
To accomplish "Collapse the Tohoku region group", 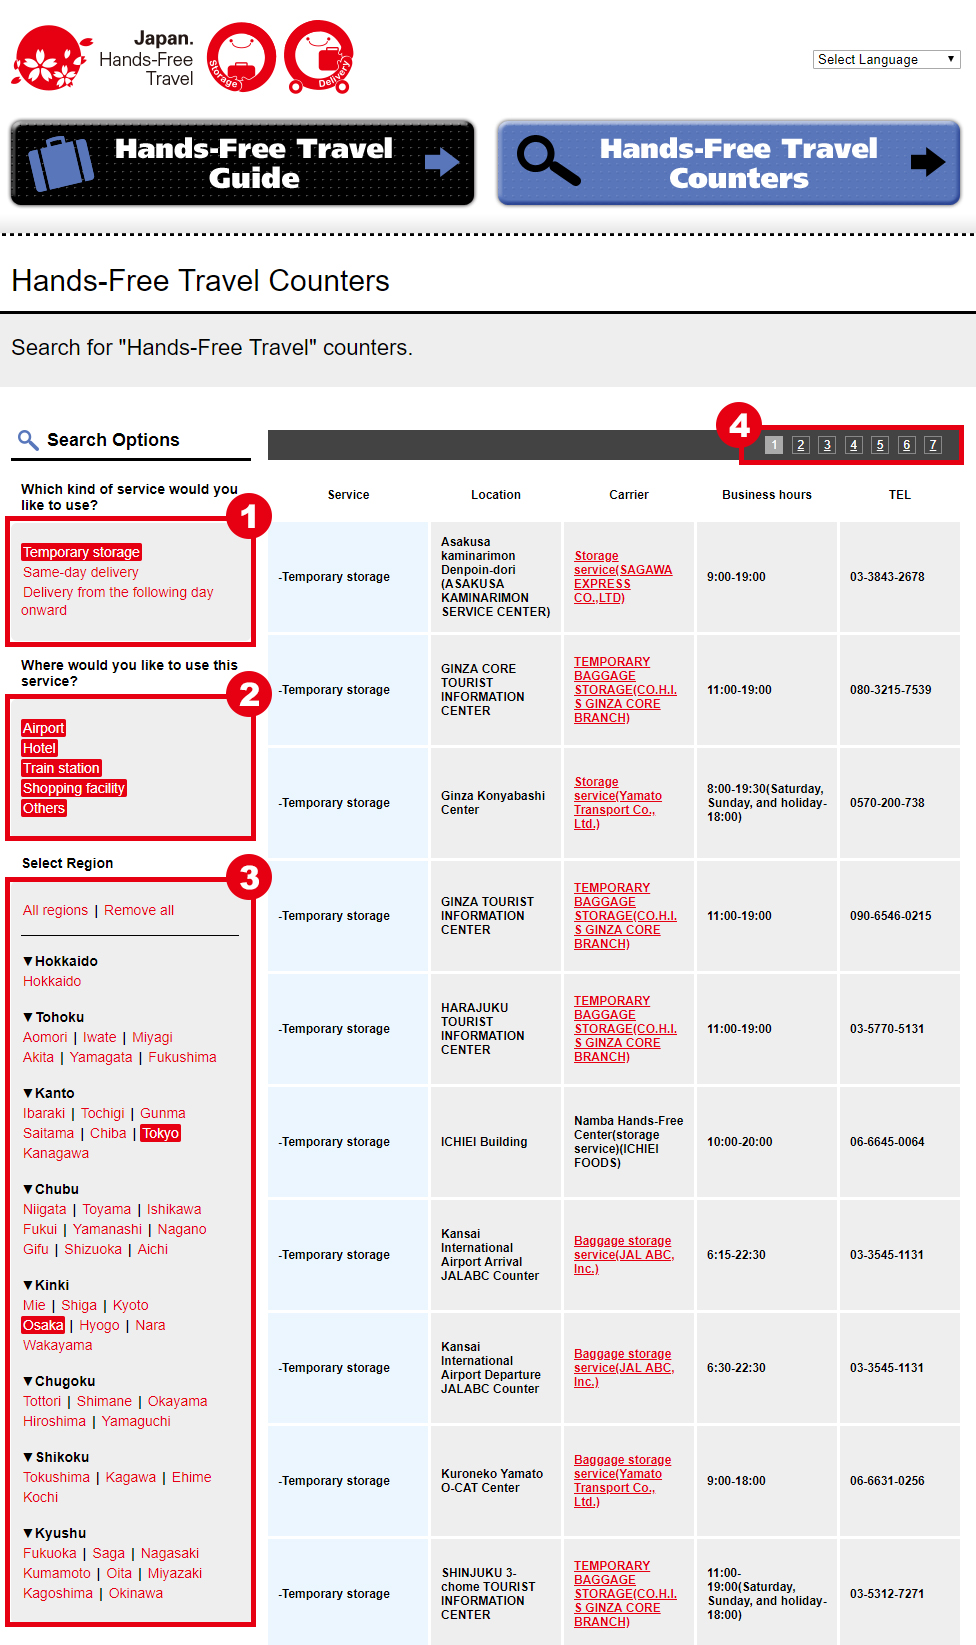I will 54,1017.
